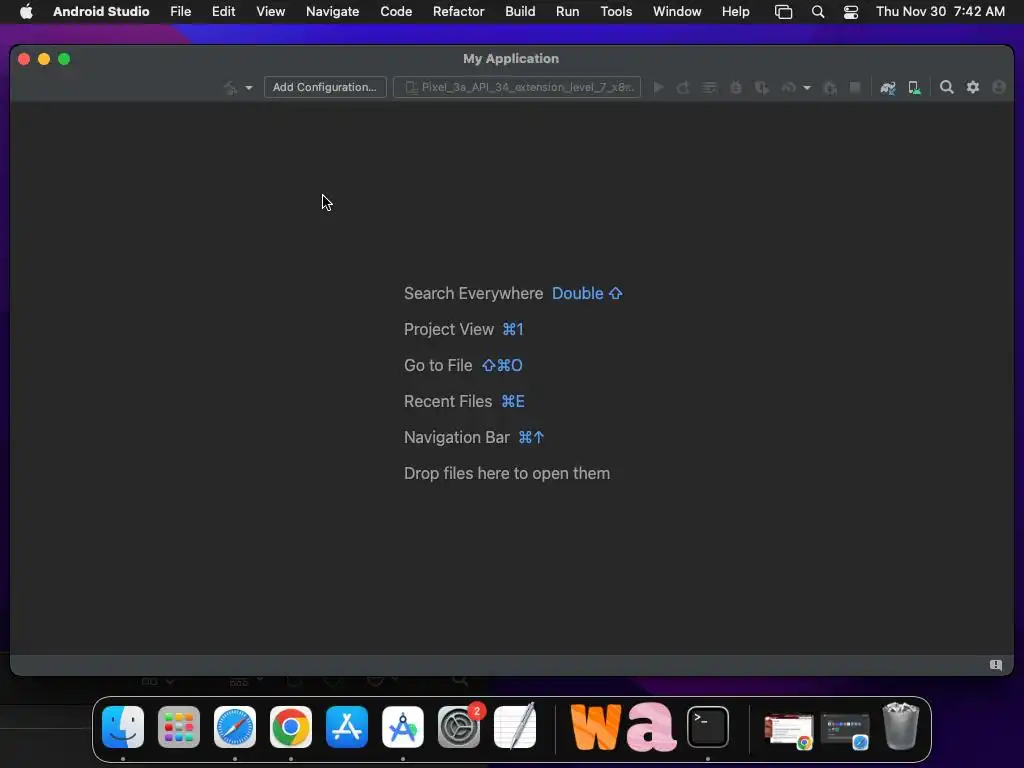
Task: Click the build hammer icon in toolbar
Action: coord(231,88)
